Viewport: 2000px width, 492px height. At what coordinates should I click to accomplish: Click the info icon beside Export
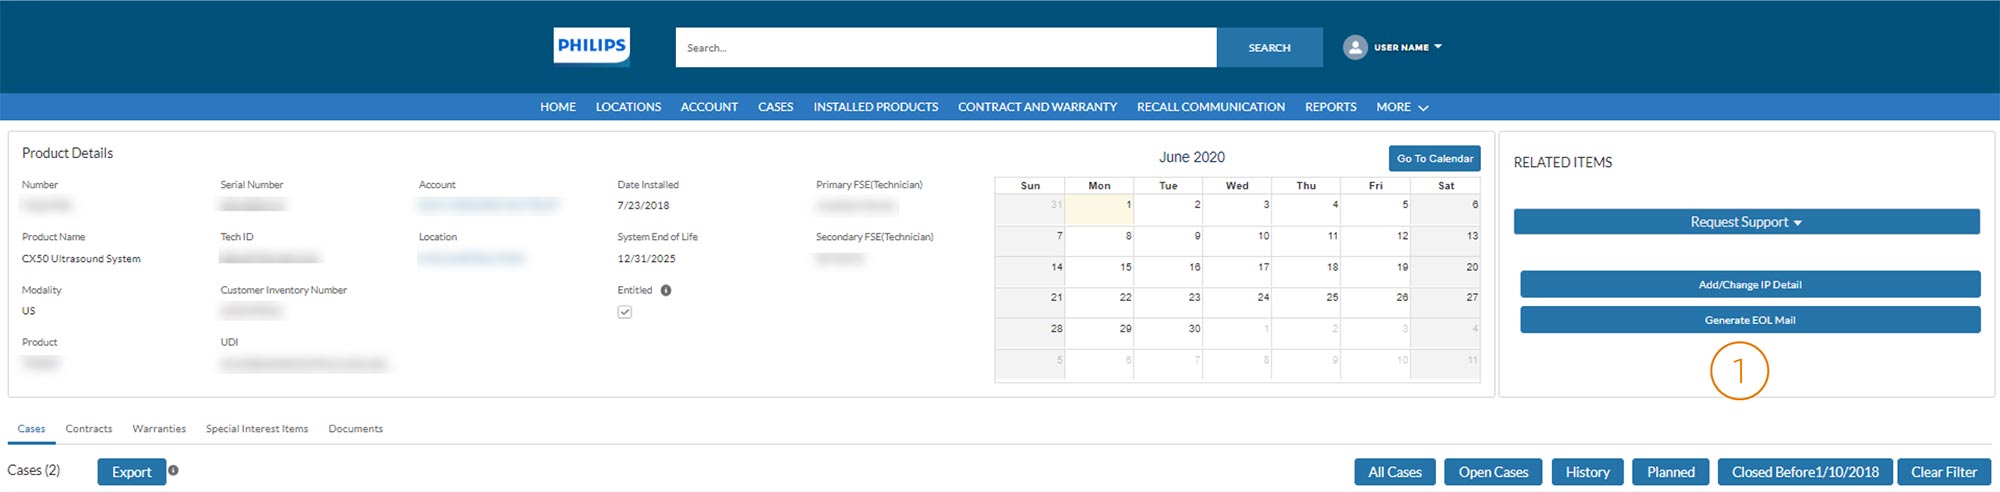tap(173, 470)
